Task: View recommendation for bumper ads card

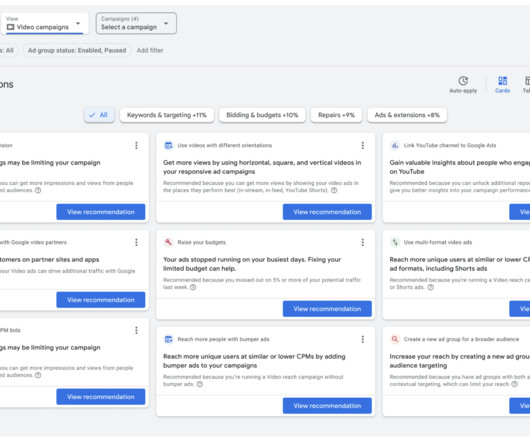Action: [x=327, y=406]
